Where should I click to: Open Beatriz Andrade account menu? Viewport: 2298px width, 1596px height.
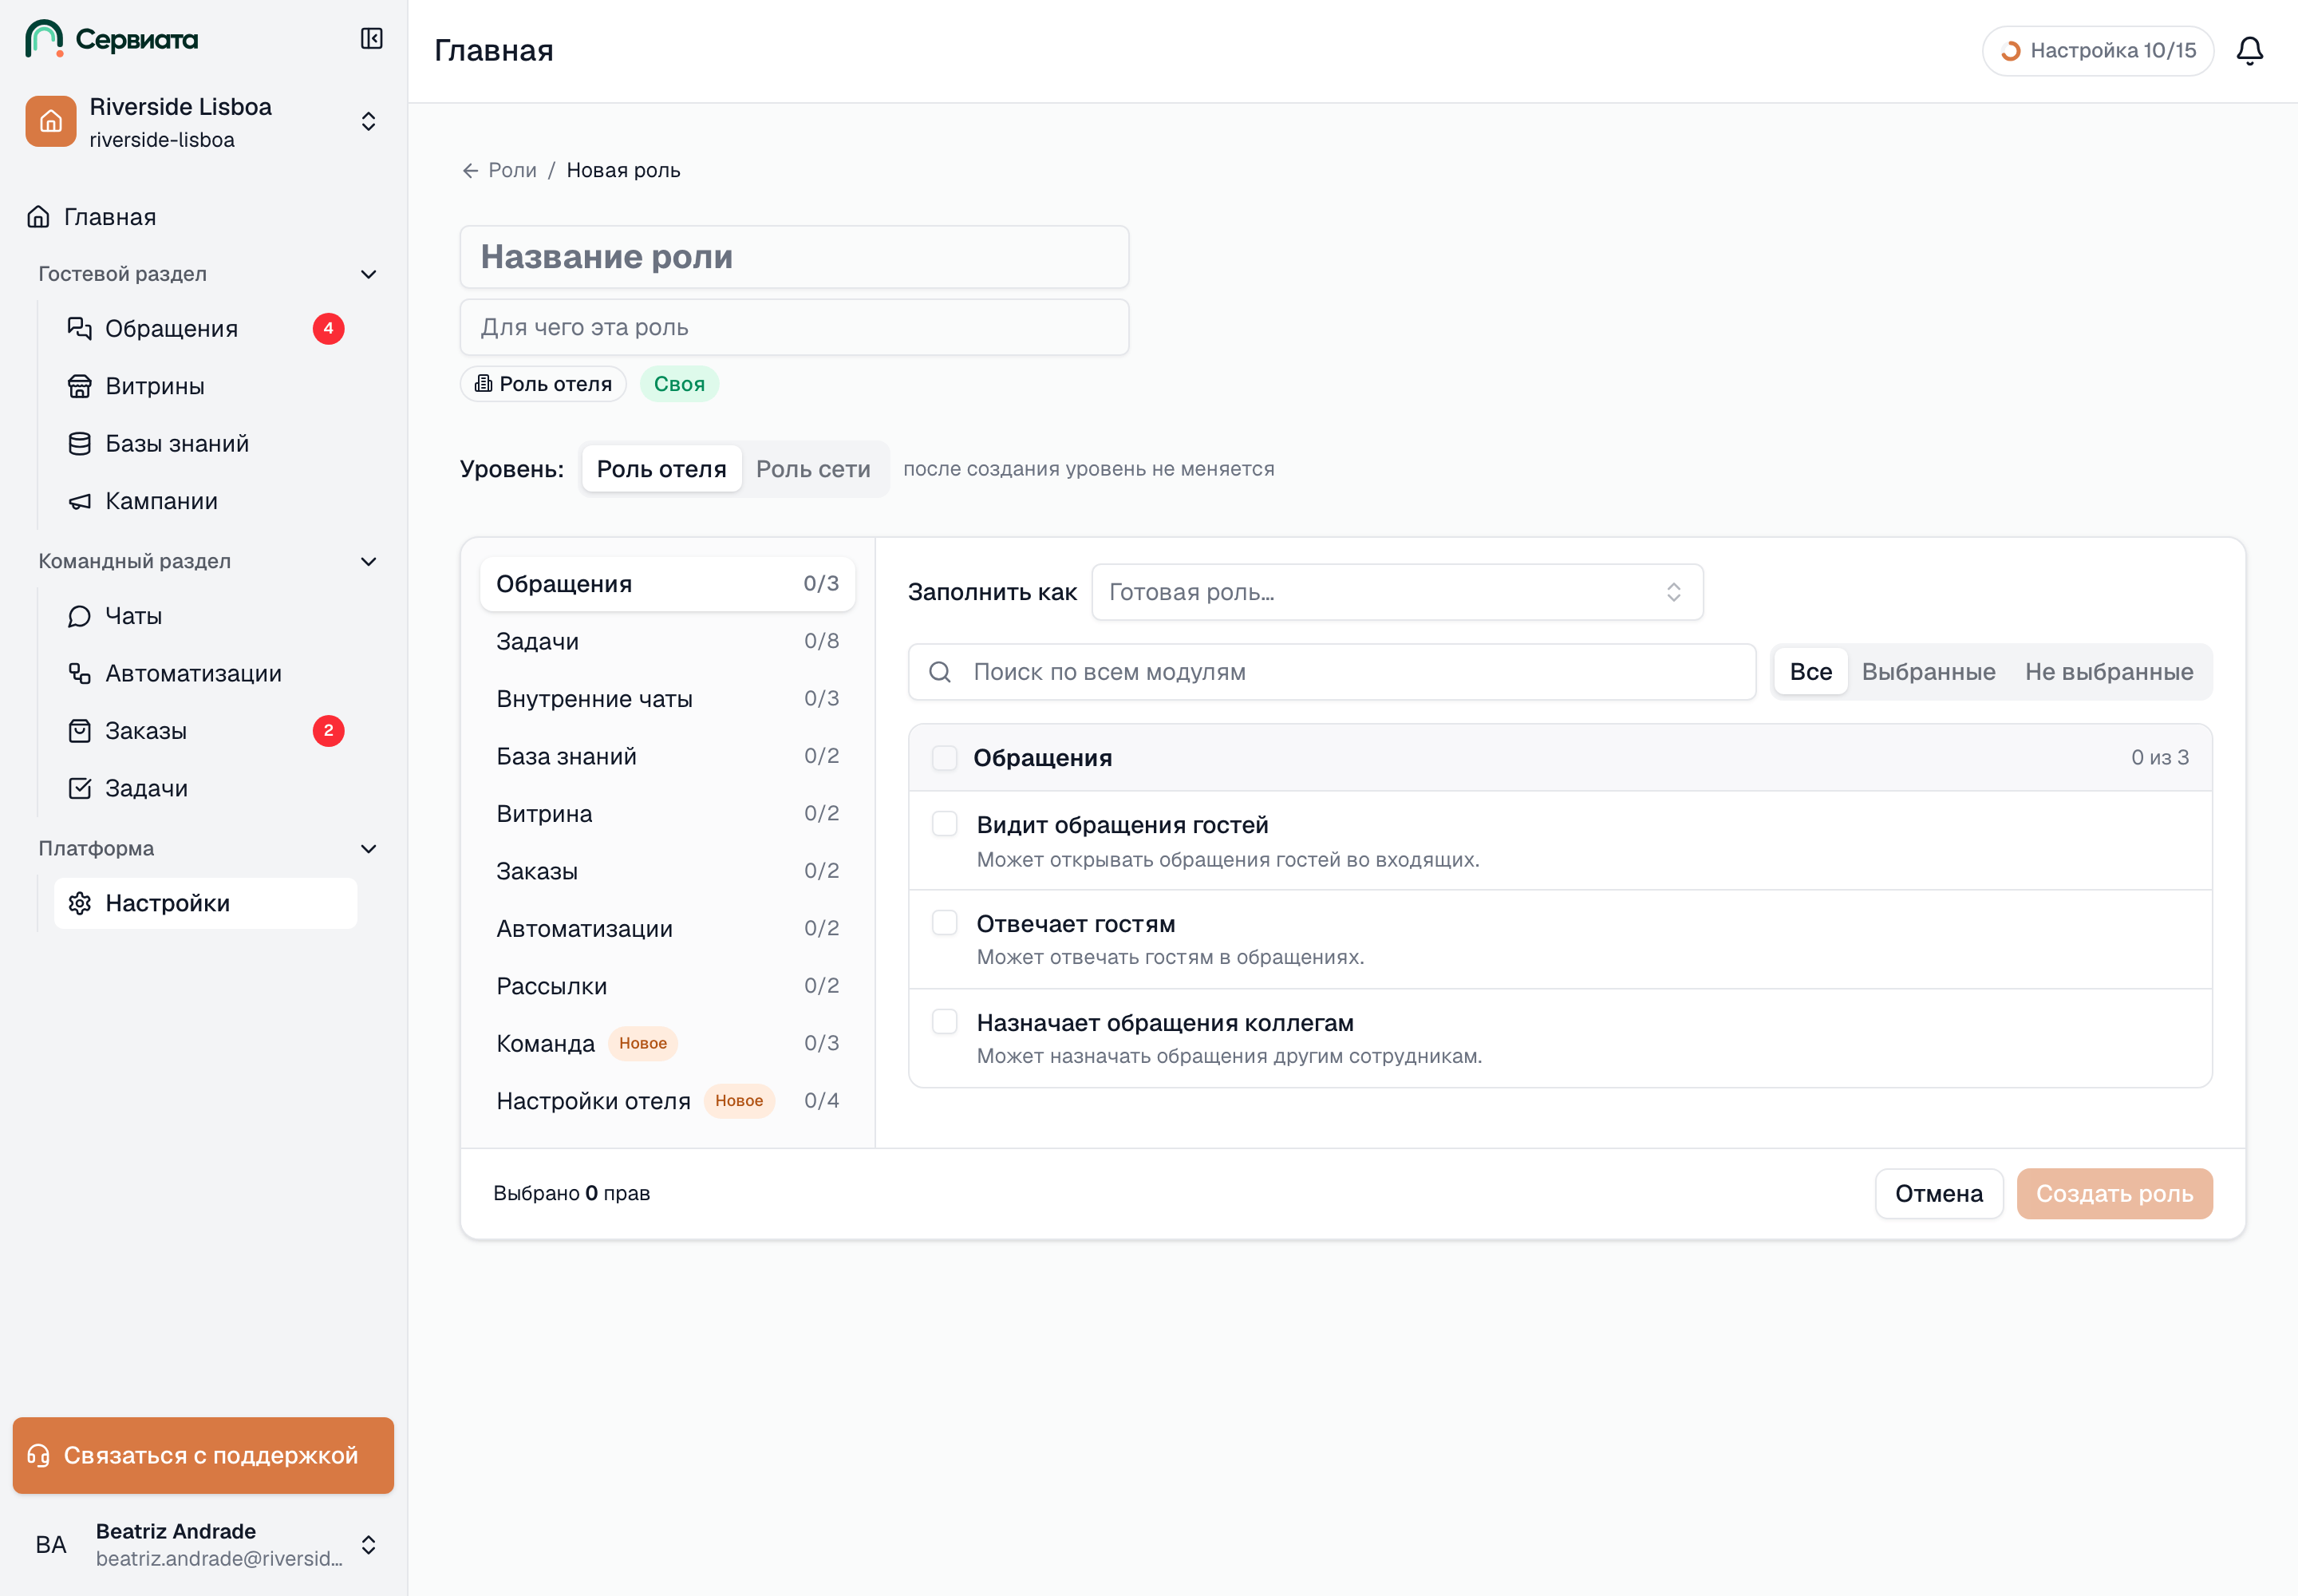(204, 1545)
